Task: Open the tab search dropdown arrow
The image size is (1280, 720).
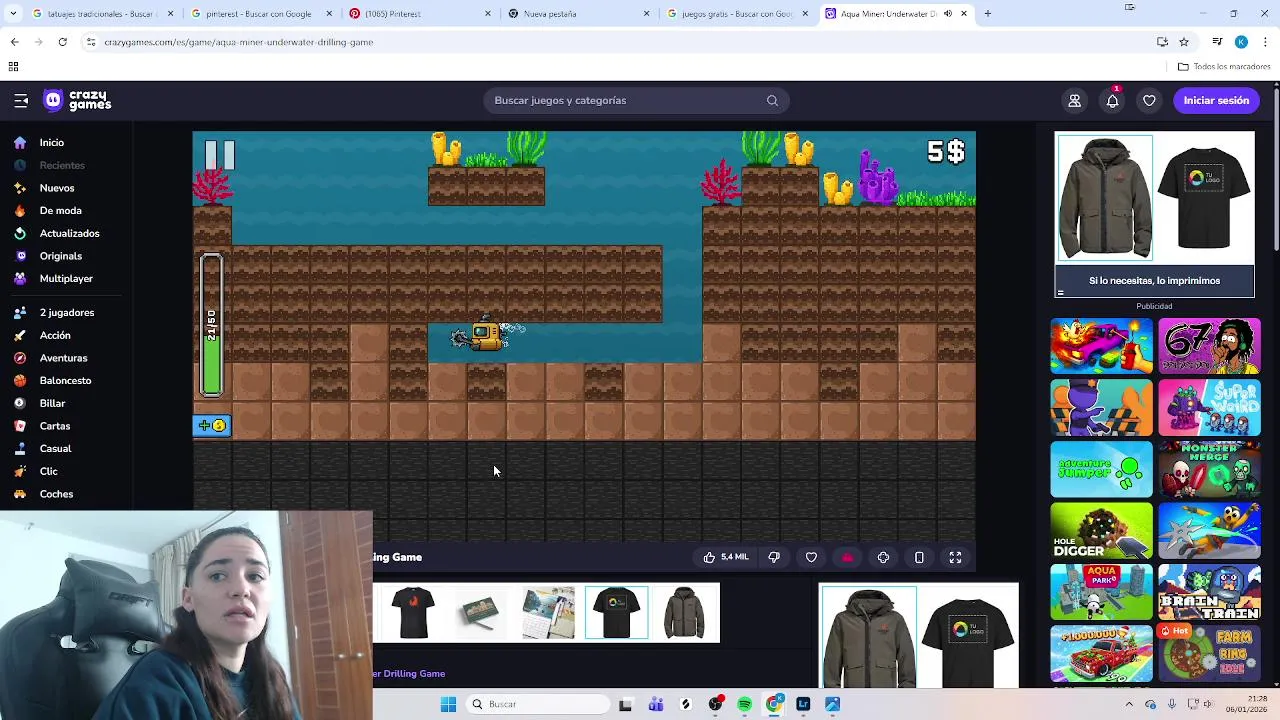Action: pyautogui.click(x=14, y=14)
